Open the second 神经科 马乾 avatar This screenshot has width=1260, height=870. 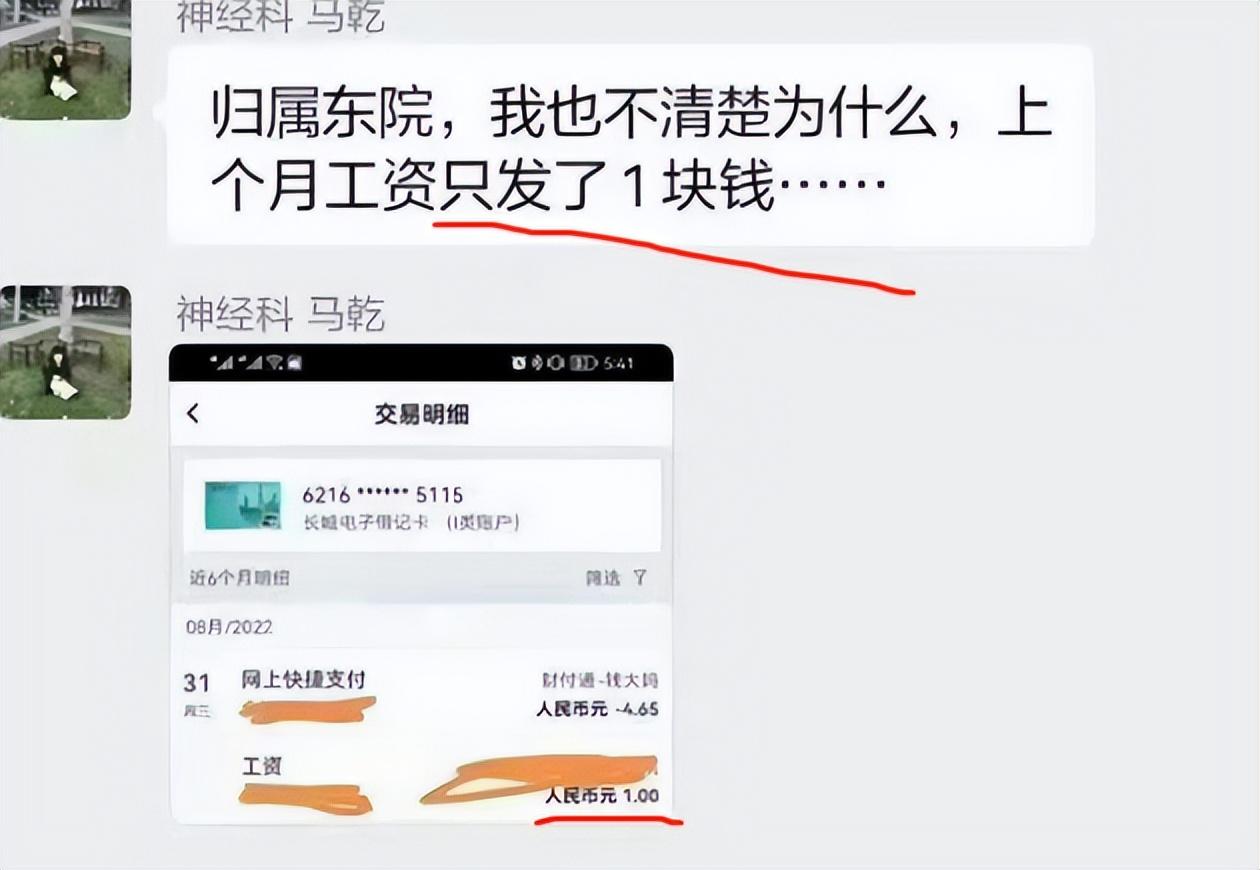[65, 352]
